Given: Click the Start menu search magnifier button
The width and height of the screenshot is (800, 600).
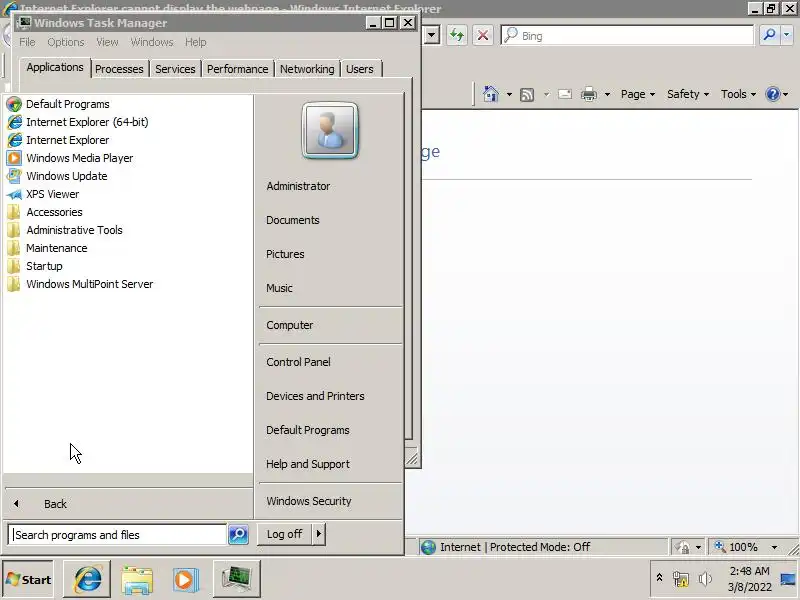Looking at the screenshot, I should [x=238, y=535].
